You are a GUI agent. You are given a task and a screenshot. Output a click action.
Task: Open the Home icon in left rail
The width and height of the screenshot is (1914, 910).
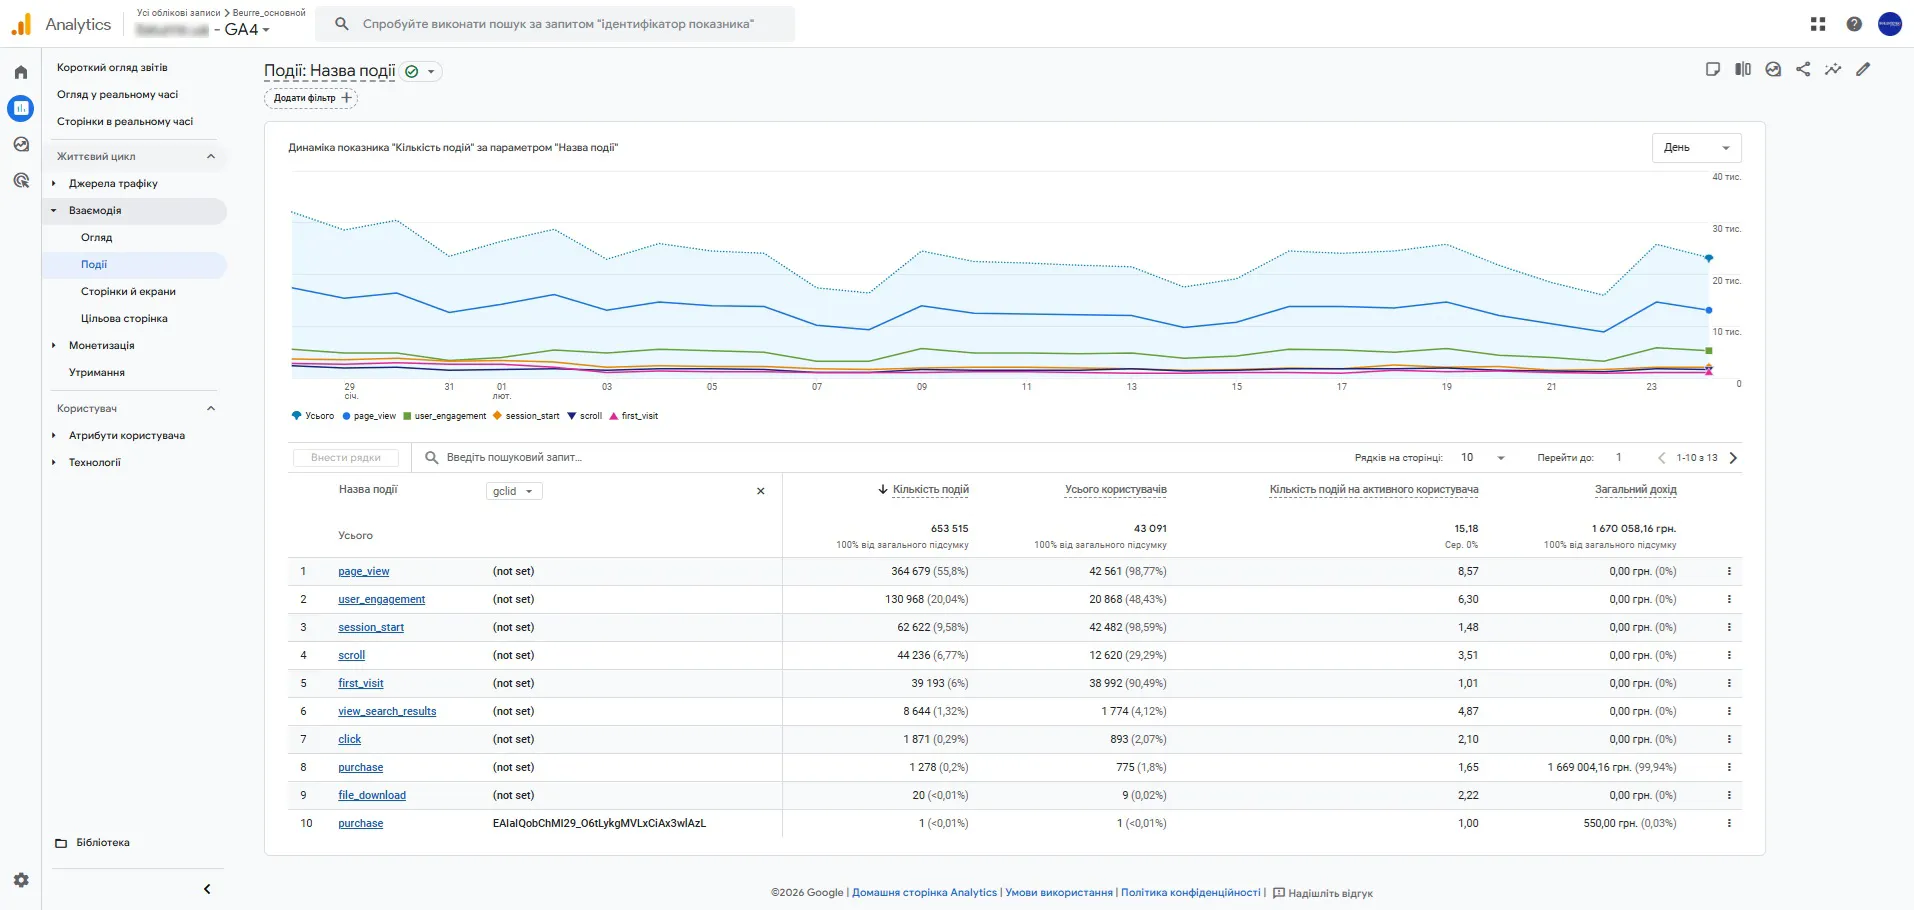pos(21,72)
